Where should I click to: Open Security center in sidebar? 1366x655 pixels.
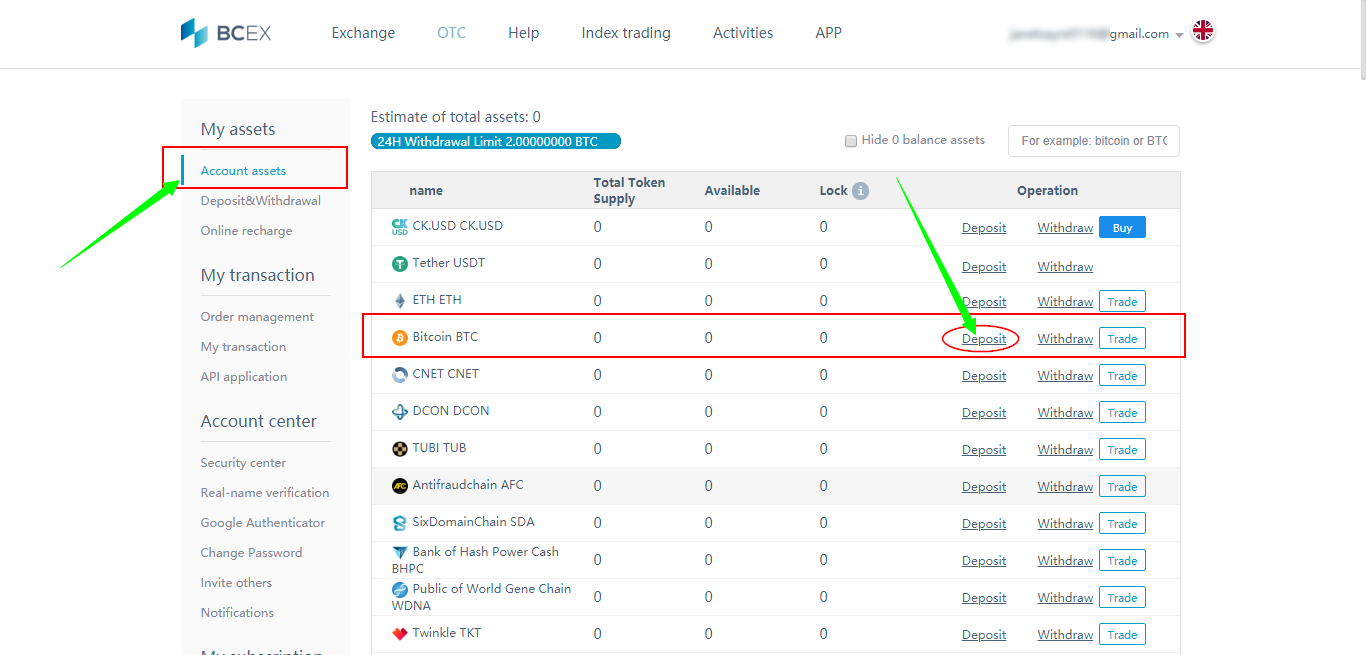tap(243, 463)
